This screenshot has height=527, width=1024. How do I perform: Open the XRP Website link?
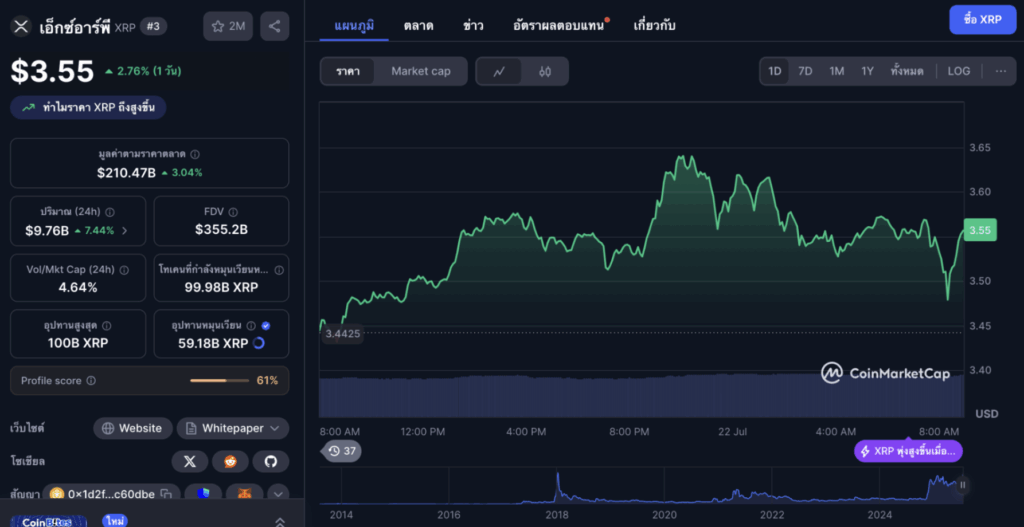point(132,428)
